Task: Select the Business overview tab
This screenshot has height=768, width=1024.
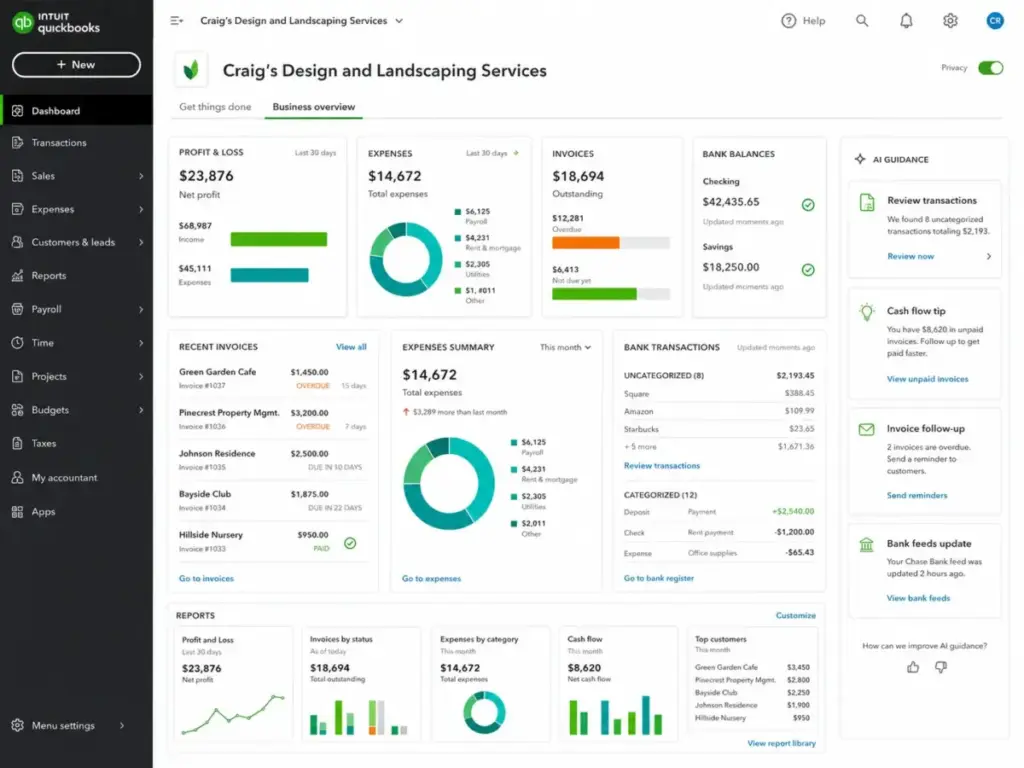Action: [x=313, y=106]
